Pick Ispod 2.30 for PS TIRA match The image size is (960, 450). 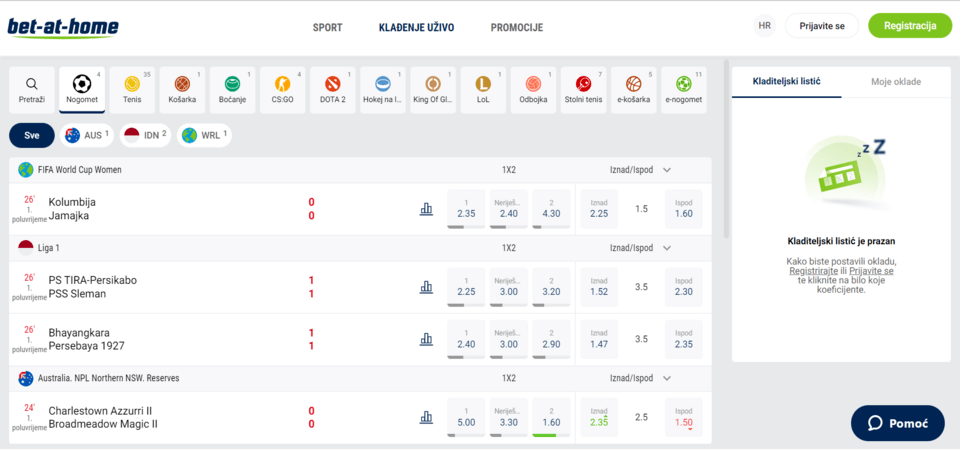tap(684, 287)
